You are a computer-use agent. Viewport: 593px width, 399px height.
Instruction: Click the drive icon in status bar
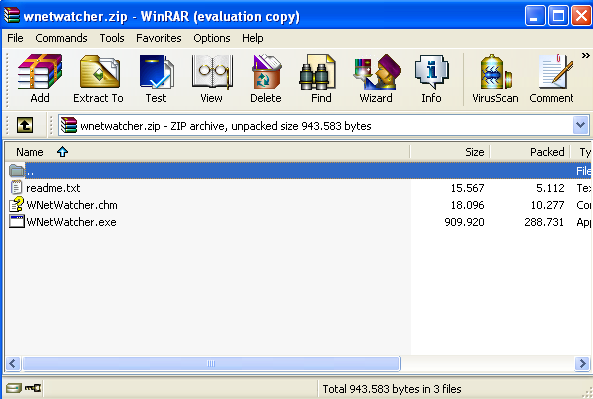pyautogui.click(x=14, y=388)
